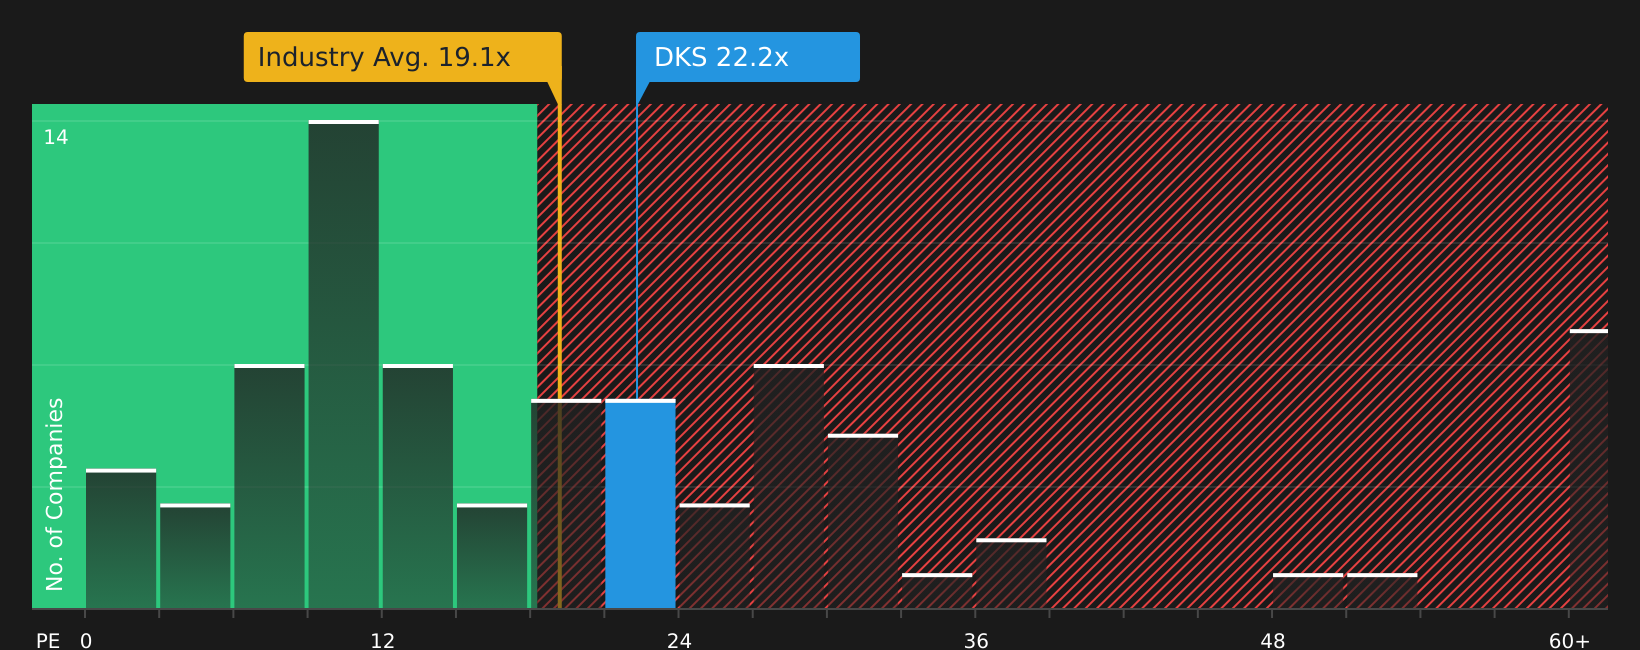Select the blue highlighted DKS histogram bar
Screen dimensions: 1640x650
pos(640,504)
